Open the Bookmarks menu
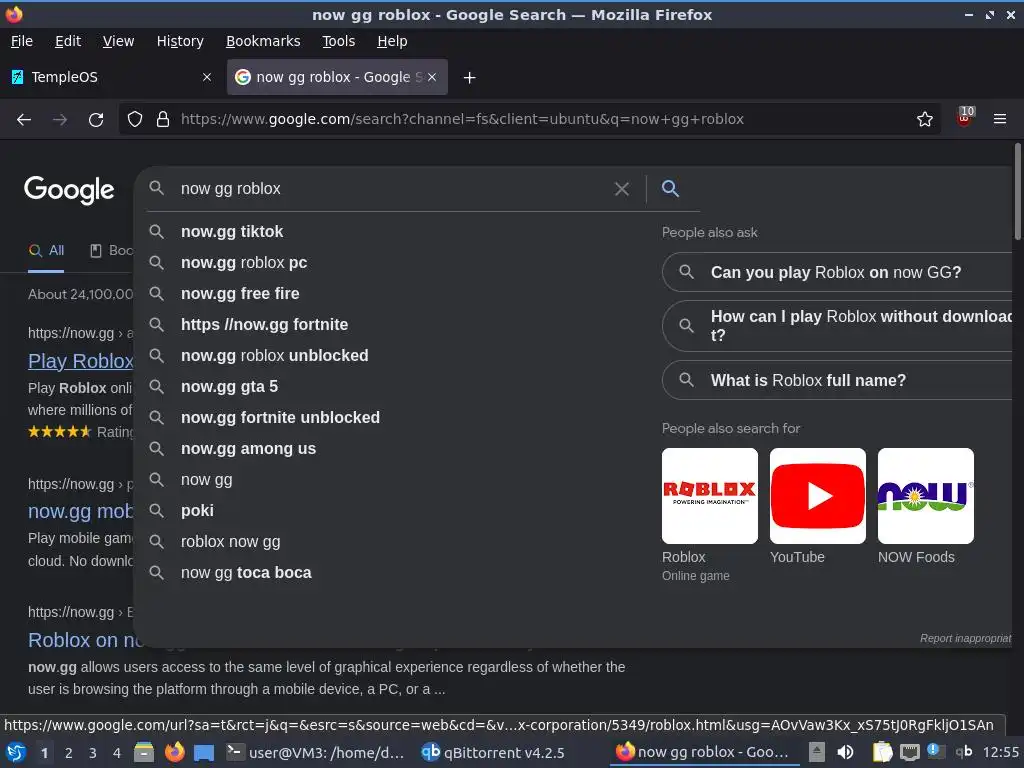Image resolution: width=1024 pixels, height=768 pixels. point(263,41)
